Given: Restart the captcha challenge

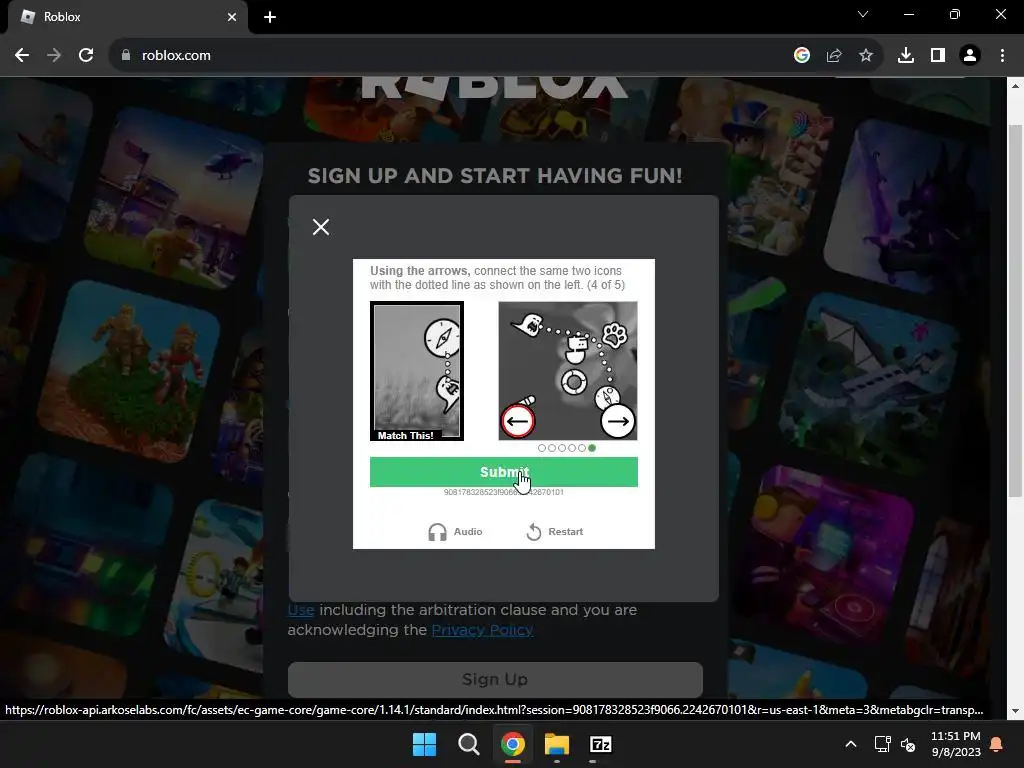Looking at the screenshot, I should click(x=554, y=532).
